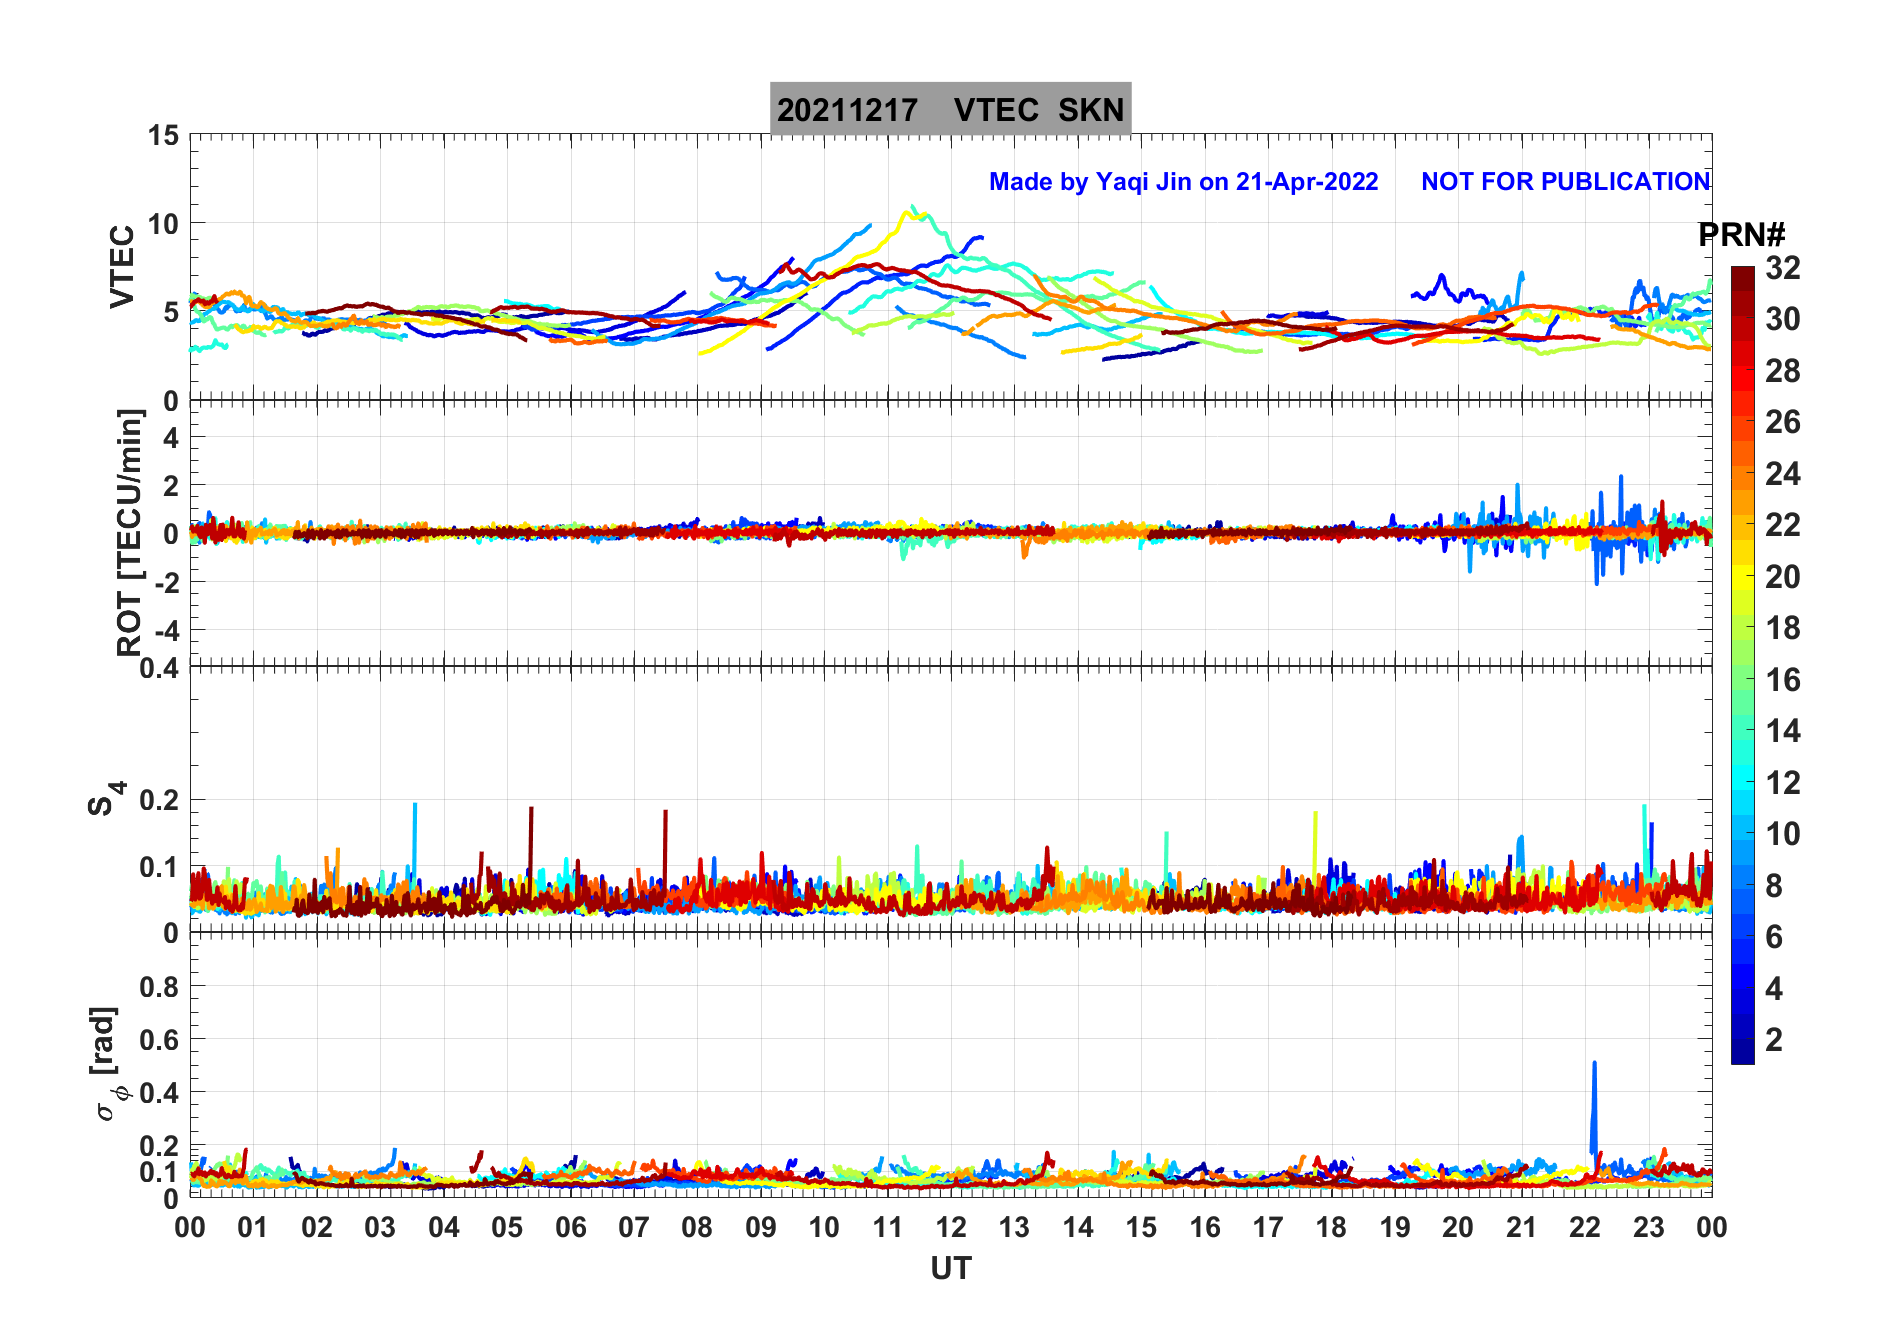Click the x-axis tick label '12'
The image size is (1902, 1330).
click(951, 1227)
